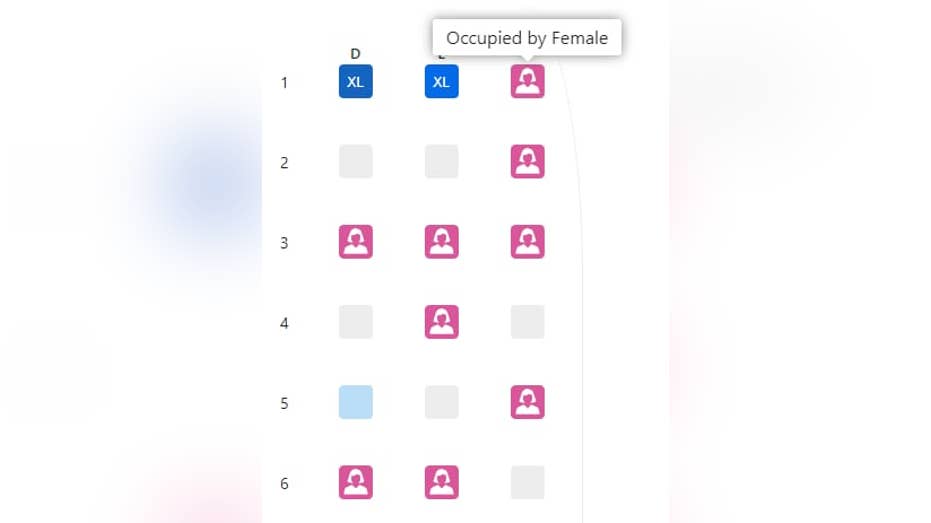Choose empty grey middle seat in row 5
This screenshot has height=523, width=931.
pos(441,402)
